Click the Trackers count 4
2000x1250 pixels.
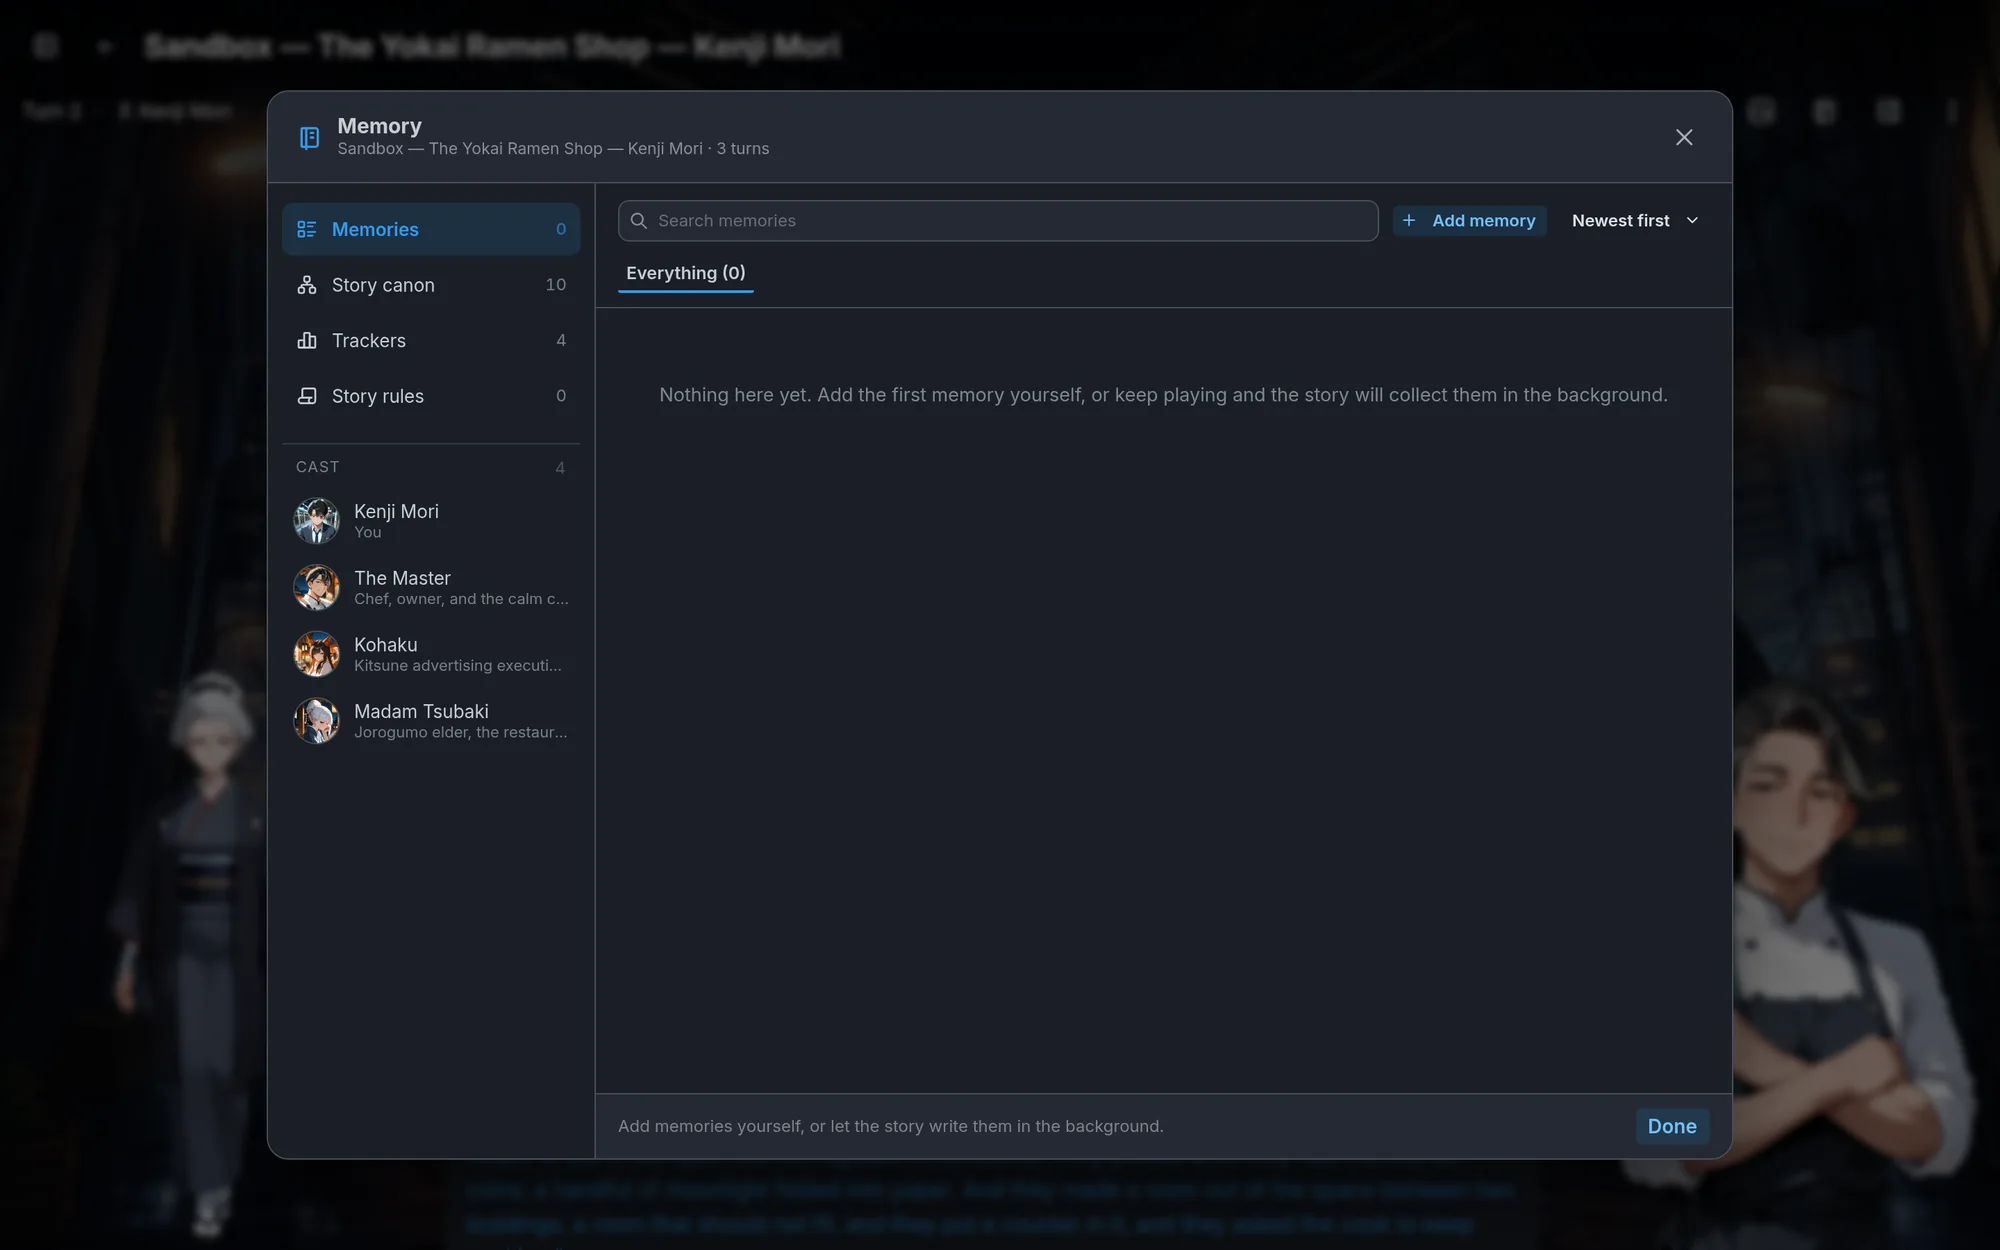(561, 340)
